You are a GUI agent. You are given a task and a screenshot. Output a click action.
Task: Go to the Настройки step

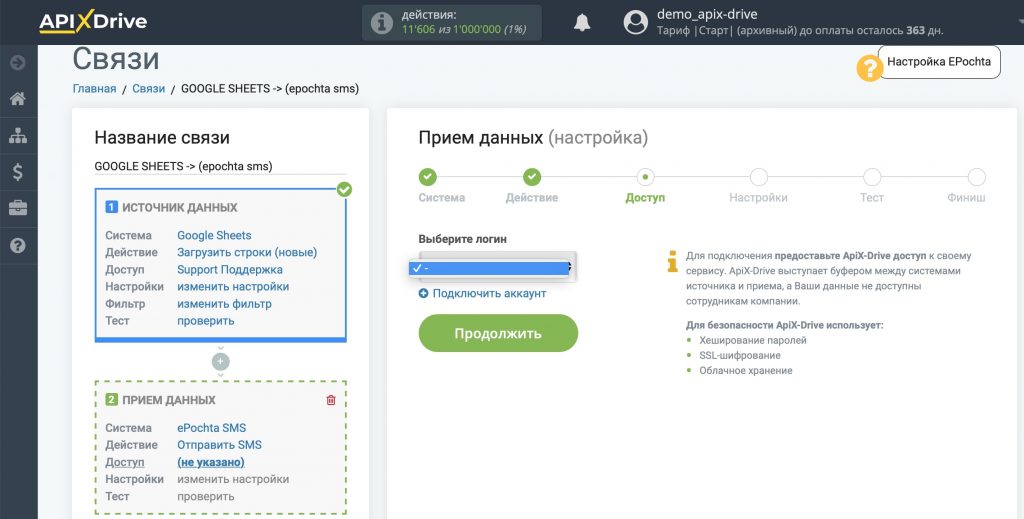coord(758,177)
